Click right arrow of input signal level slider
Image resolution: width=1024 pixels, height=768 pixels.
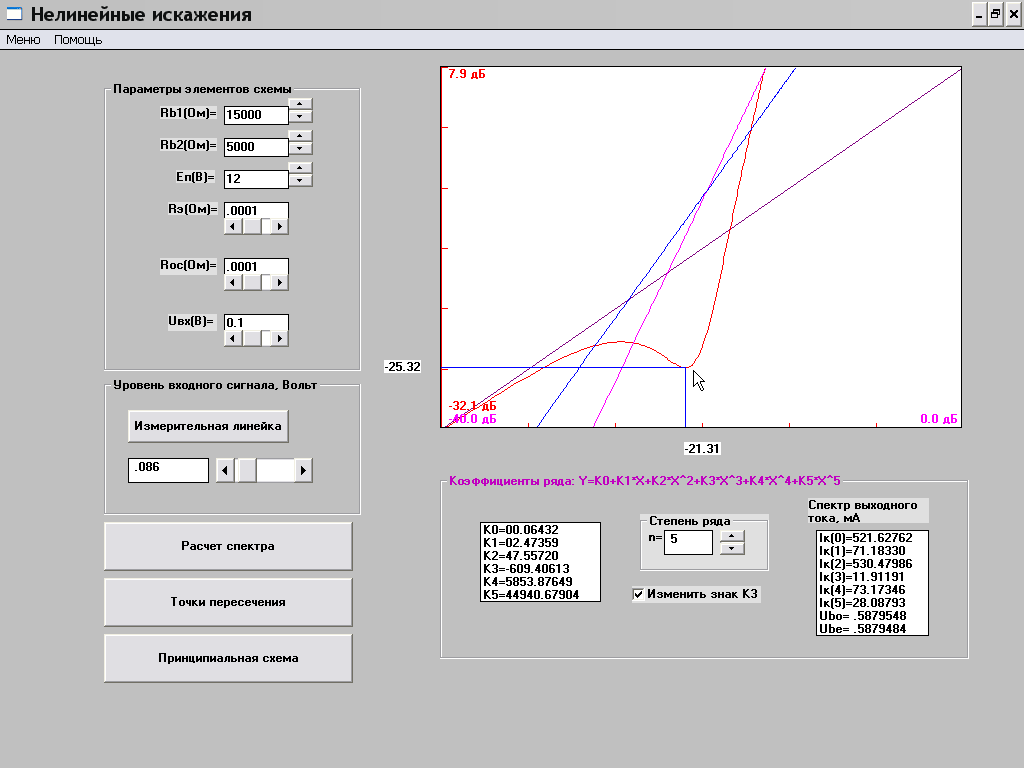coord(303,470)
